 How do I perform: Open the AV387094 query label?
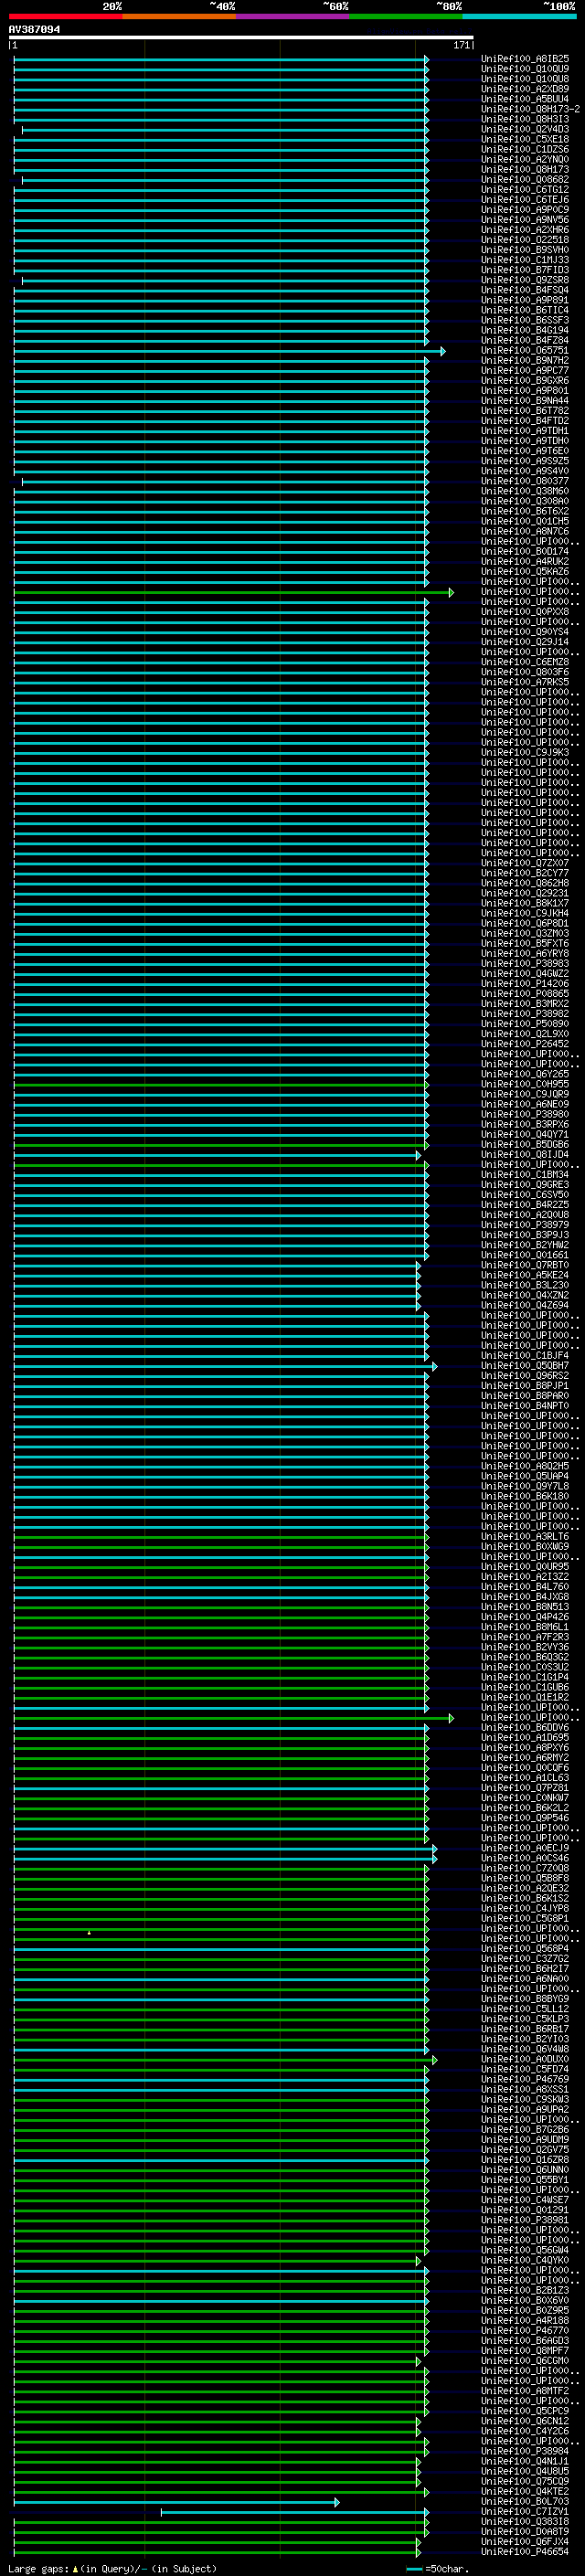tap(34, 30)
